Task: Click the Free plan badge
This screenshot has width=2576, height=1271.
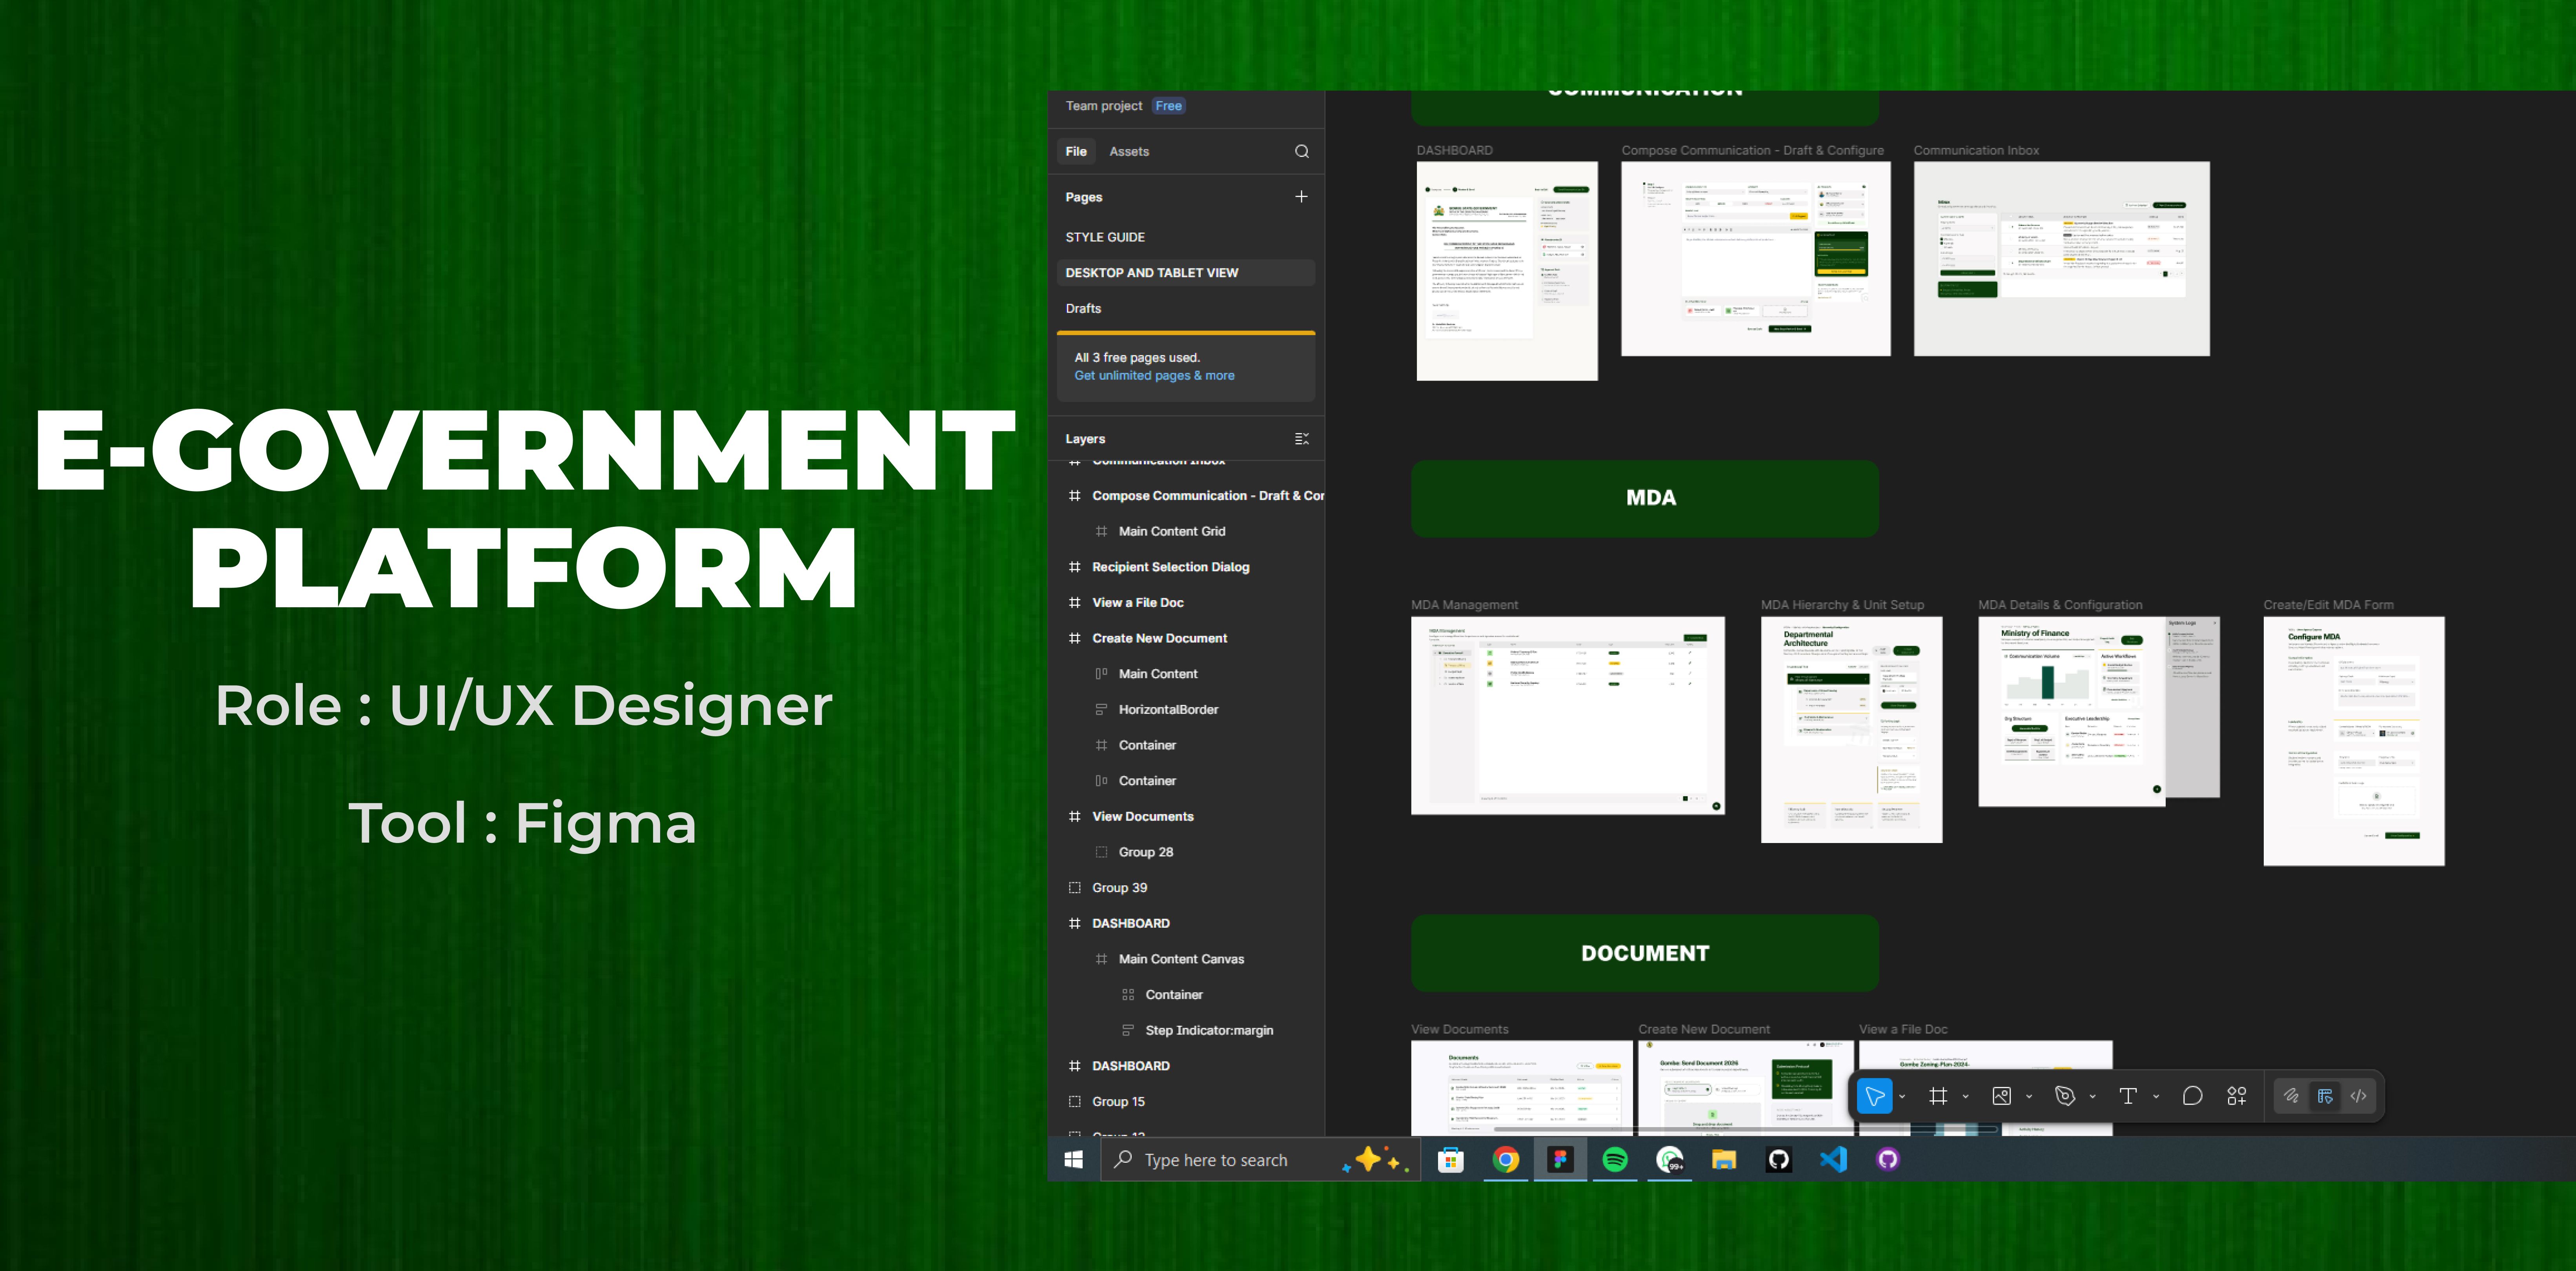Action: (x=1168, y=106)
